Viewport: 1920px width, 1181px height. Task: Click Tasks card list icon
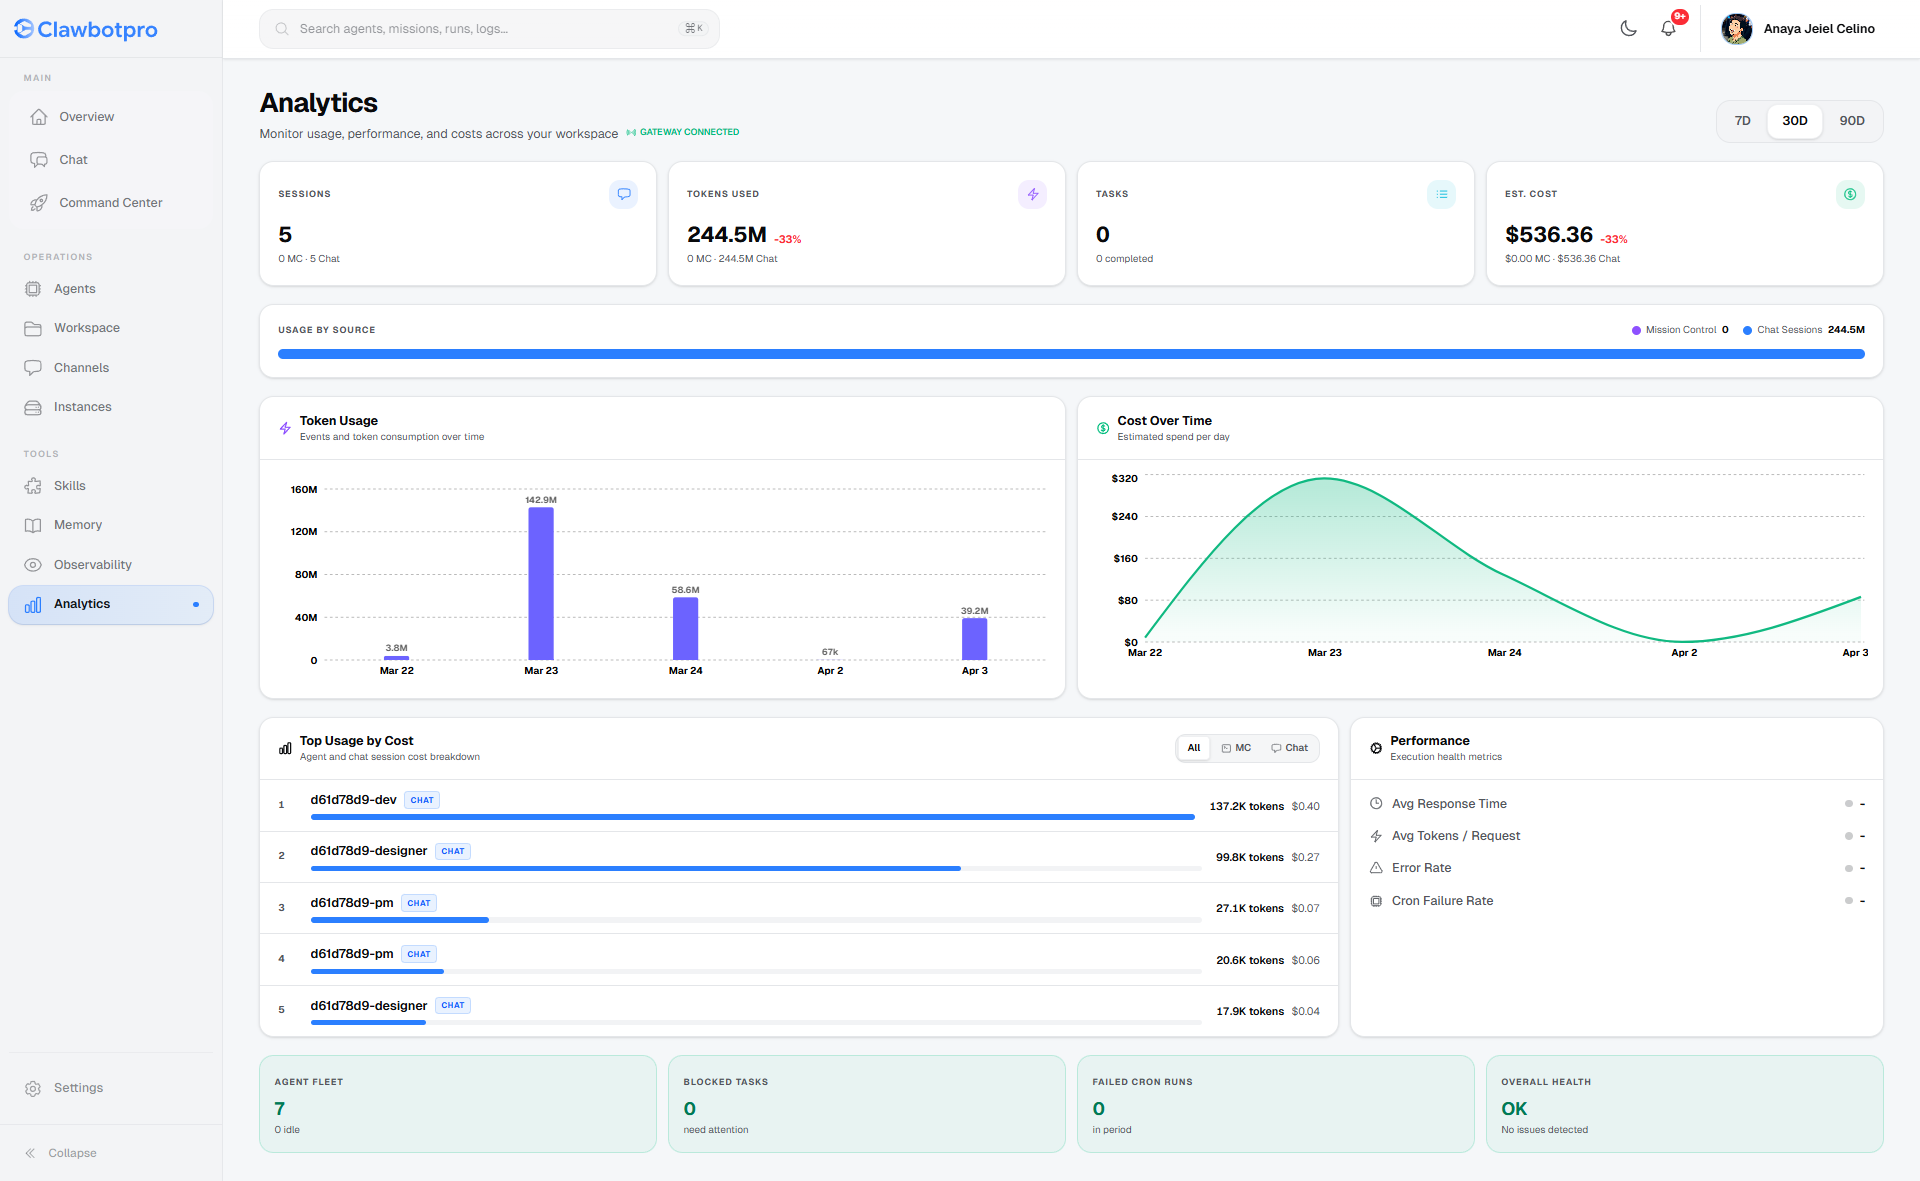(x=1441, y=194)
